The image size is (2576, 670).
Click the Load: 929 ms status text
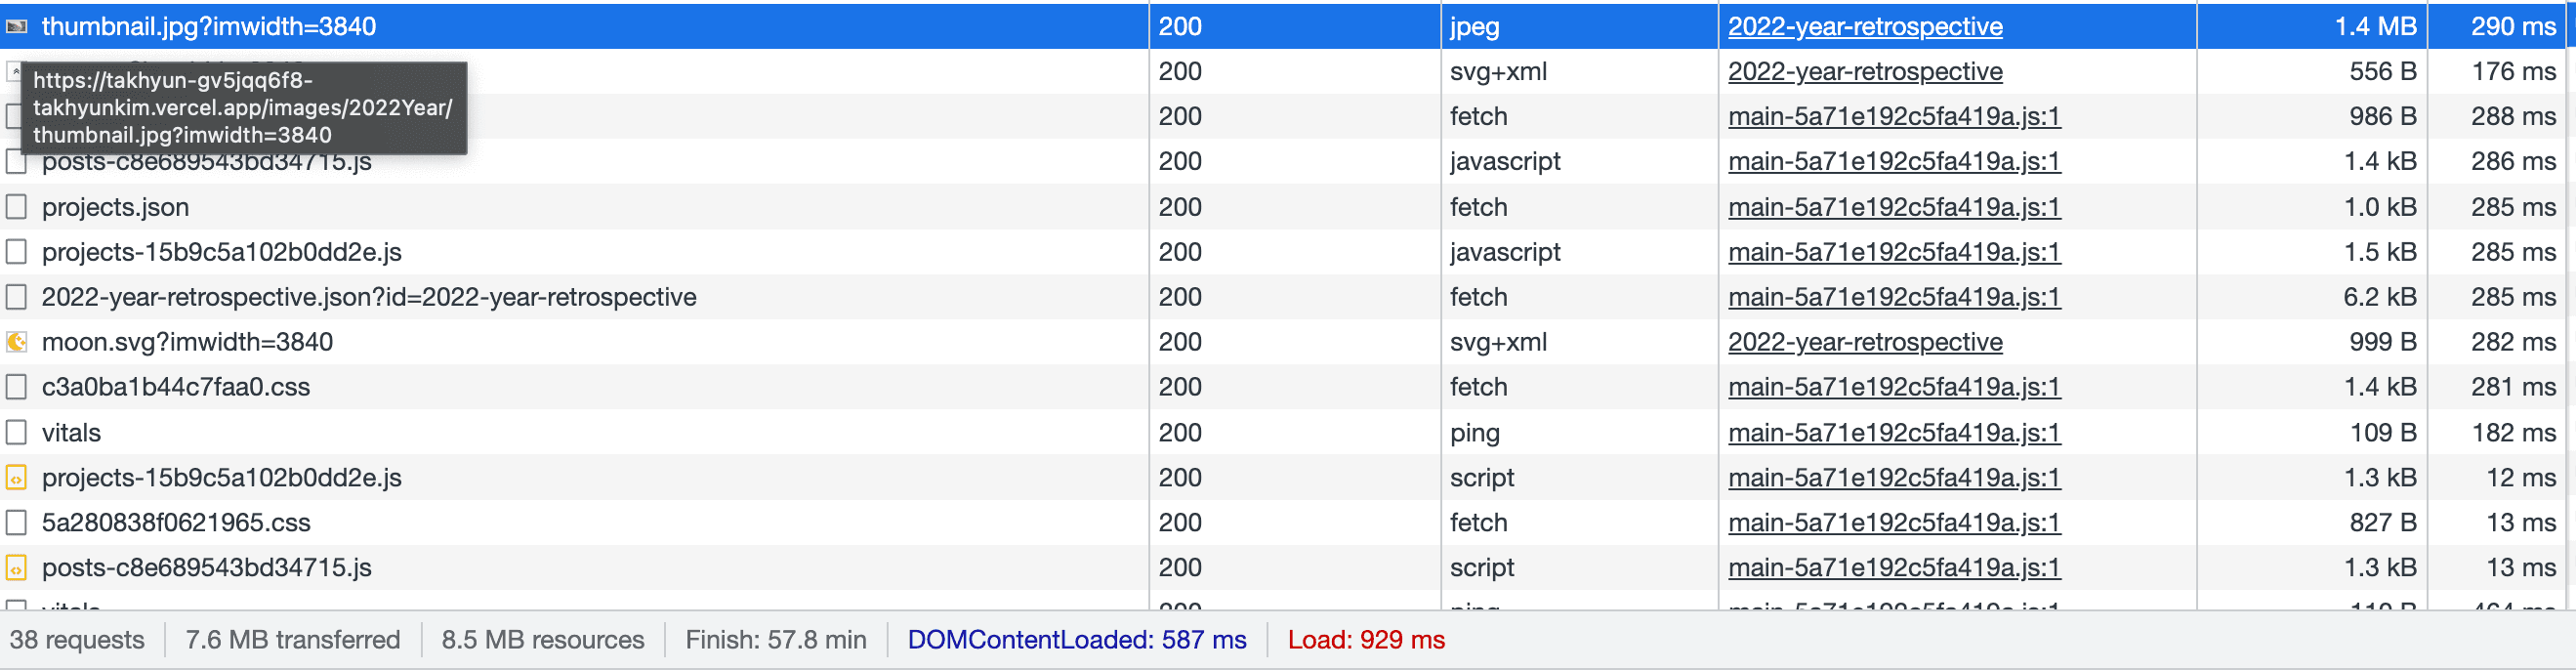pos(1366,640)
